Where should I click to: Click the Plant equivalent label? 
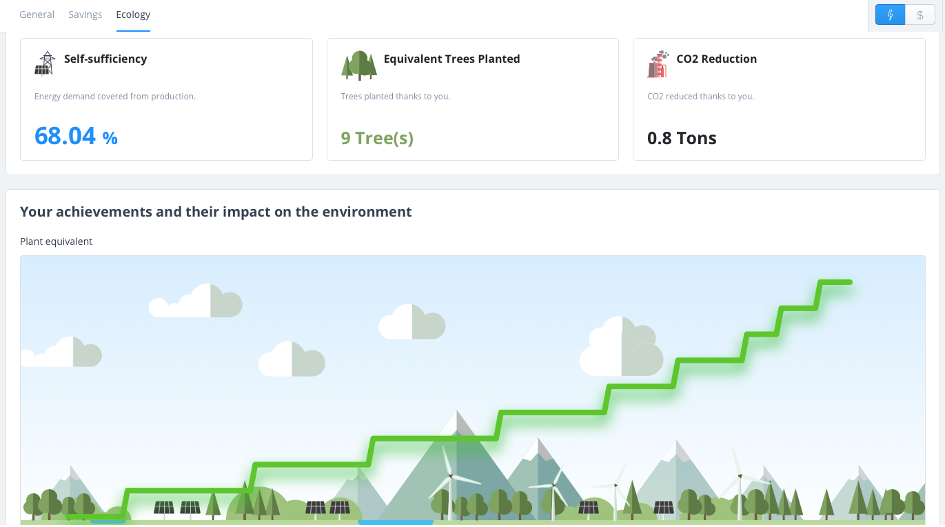click(56, 241)
